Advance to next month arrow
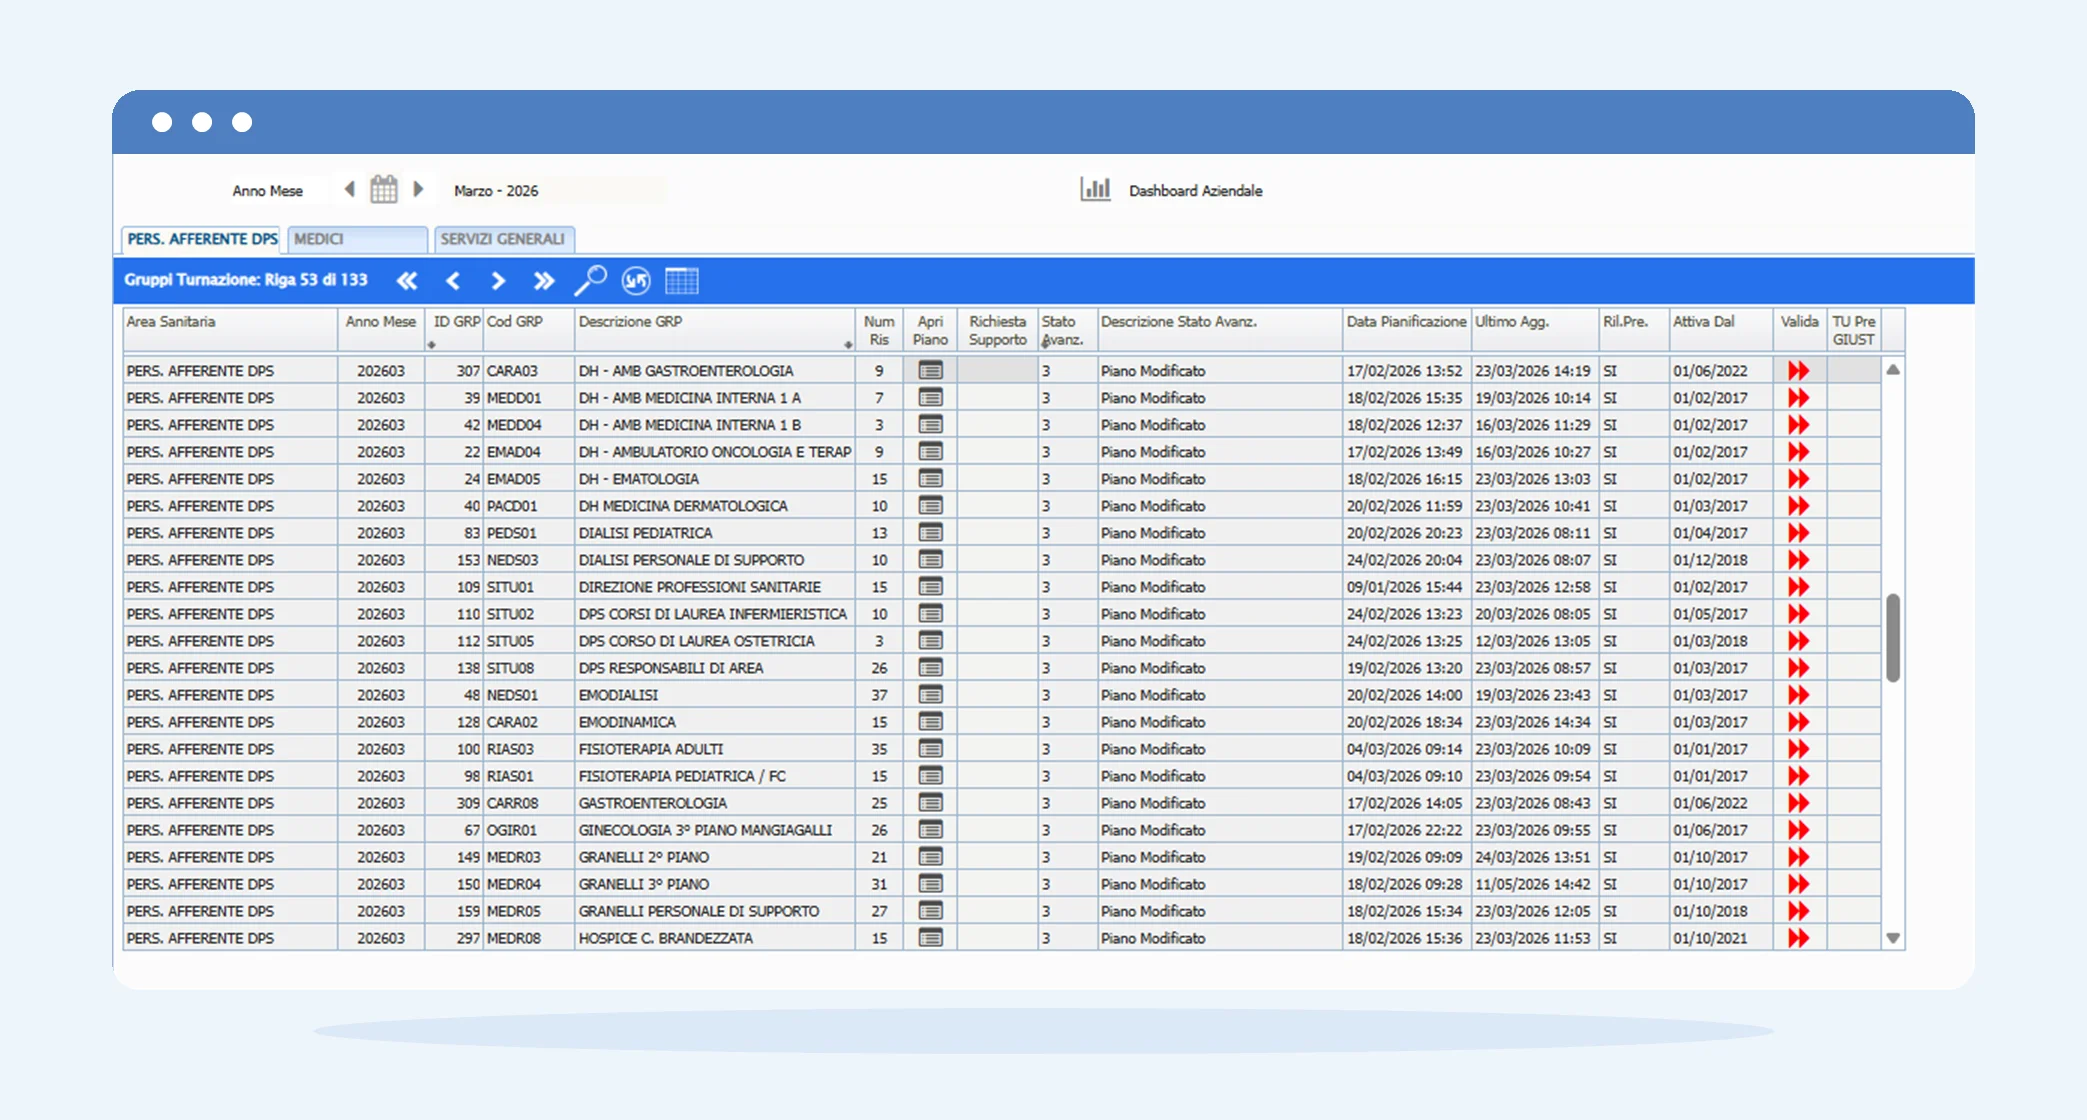Viewport: 2087px width, 1120px height. point(419,189)
